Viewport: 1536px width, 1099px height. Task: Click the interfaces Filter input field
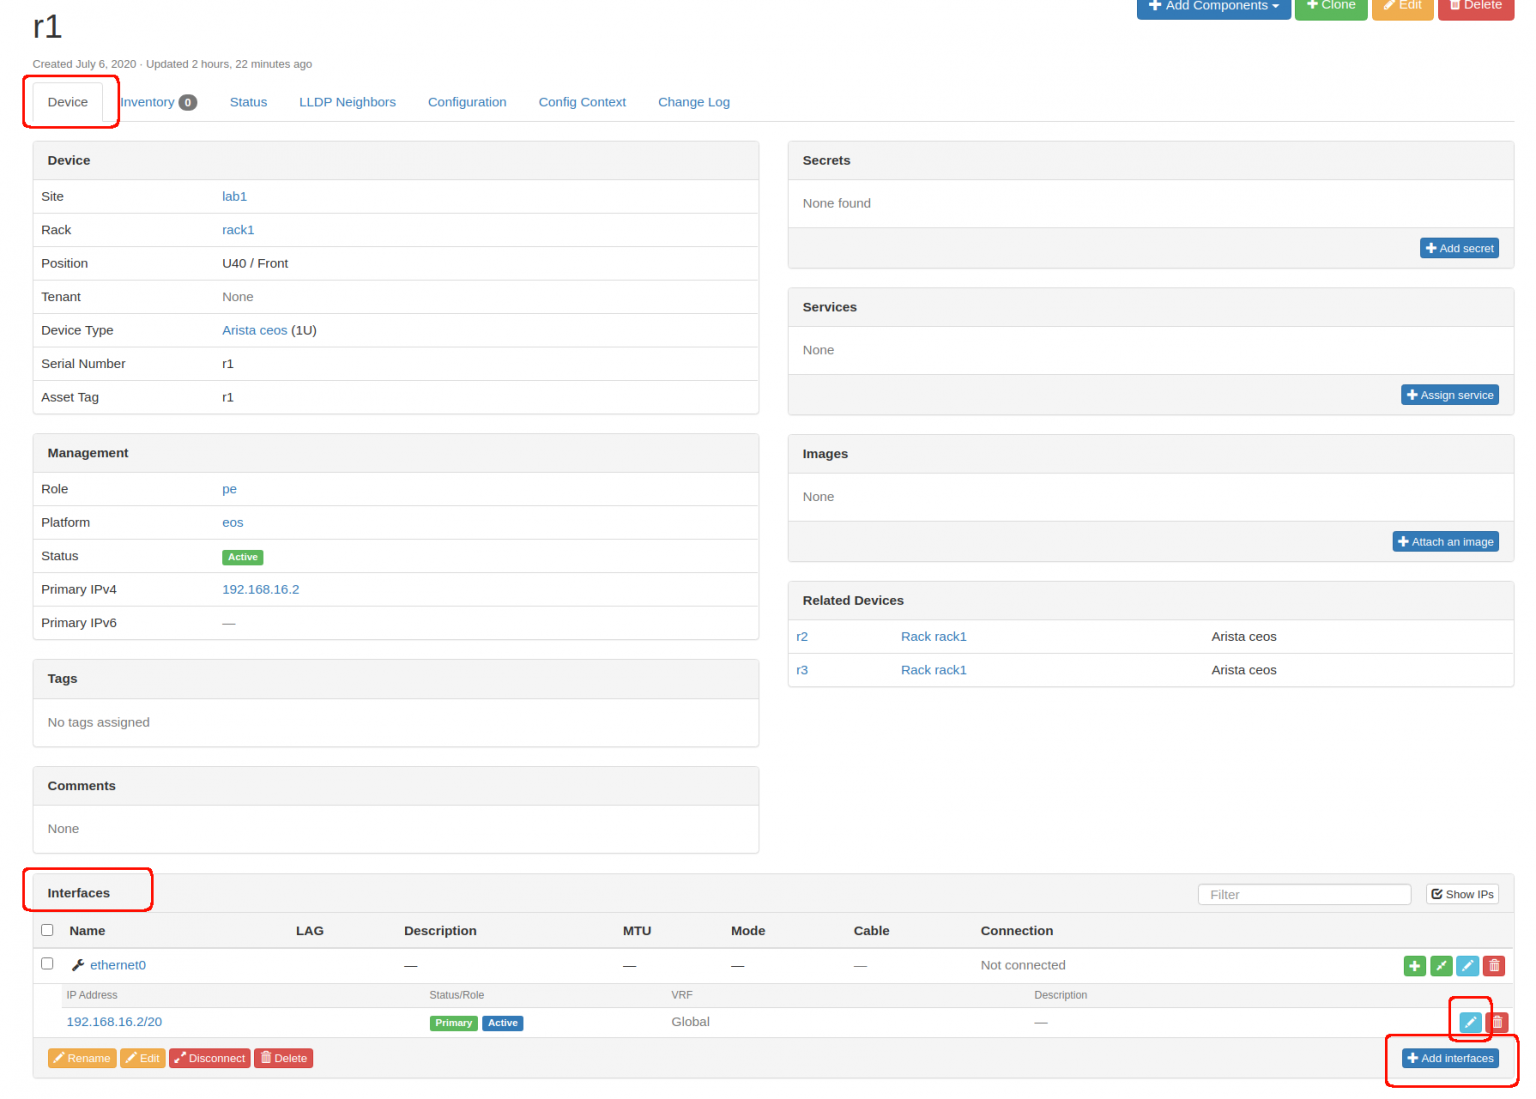1304,894
